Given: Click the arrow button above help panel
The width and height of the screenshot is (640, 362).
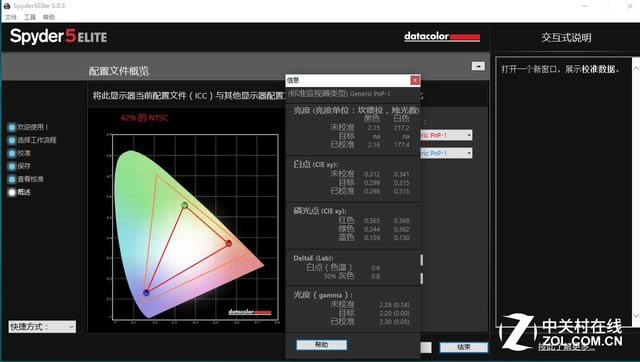Looking at the screenshot, I should pyautogui.click(x=478, y=66).
